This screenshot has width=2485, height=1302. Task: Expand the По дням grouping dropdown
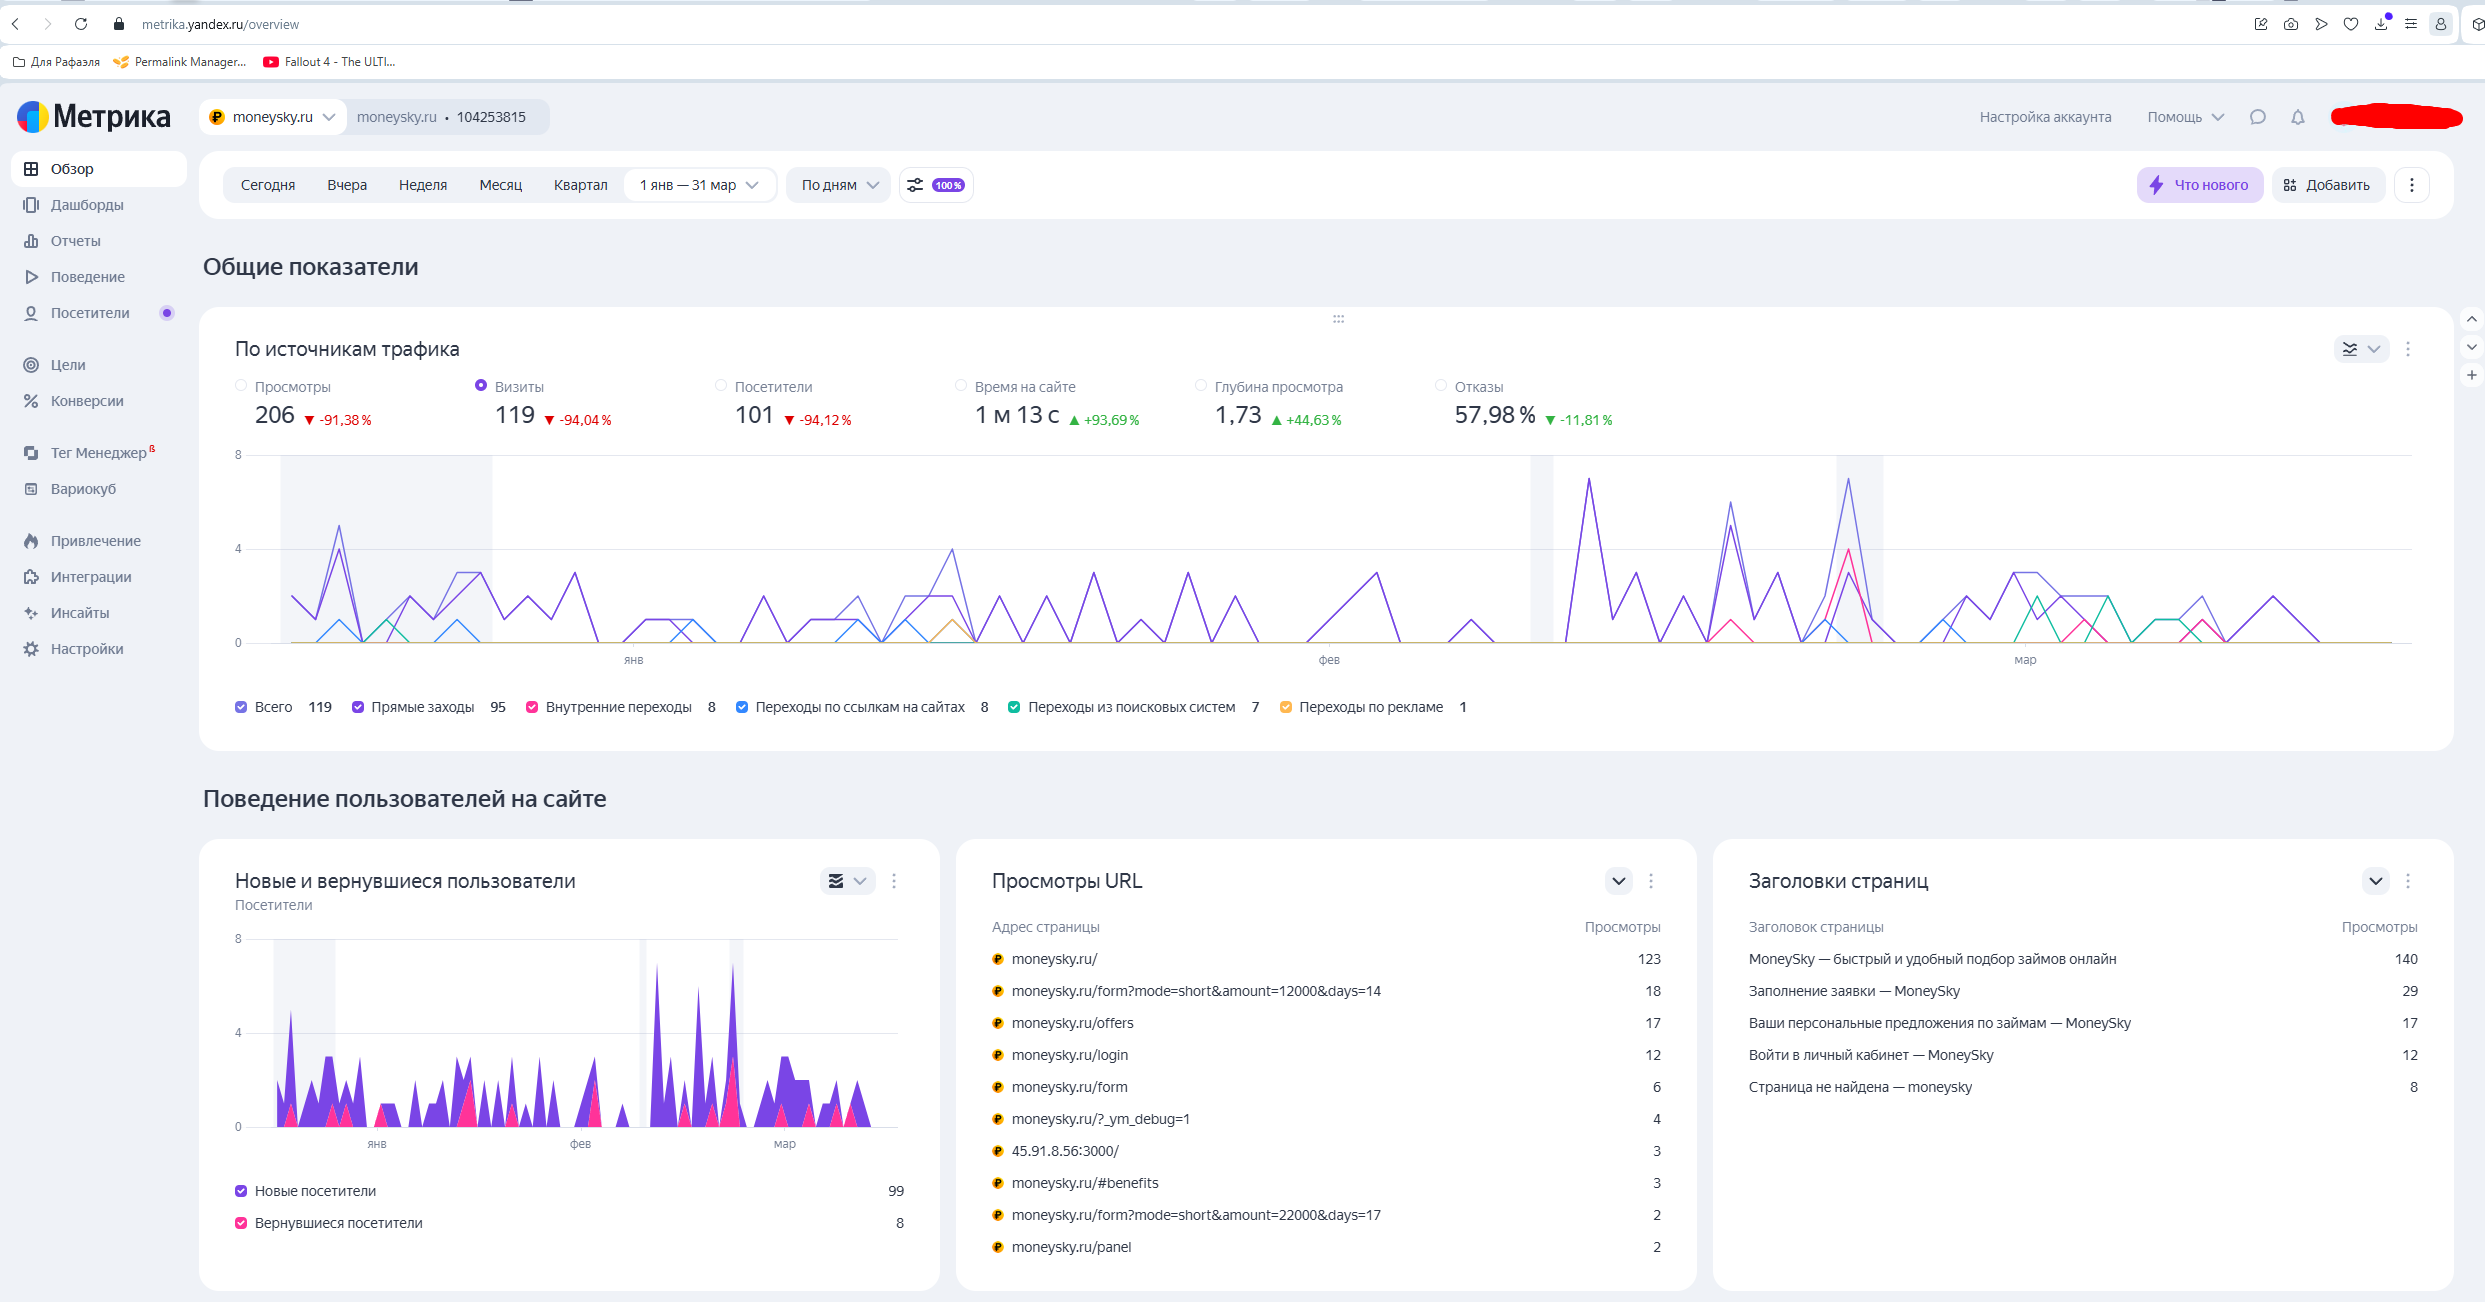(839, 185)
